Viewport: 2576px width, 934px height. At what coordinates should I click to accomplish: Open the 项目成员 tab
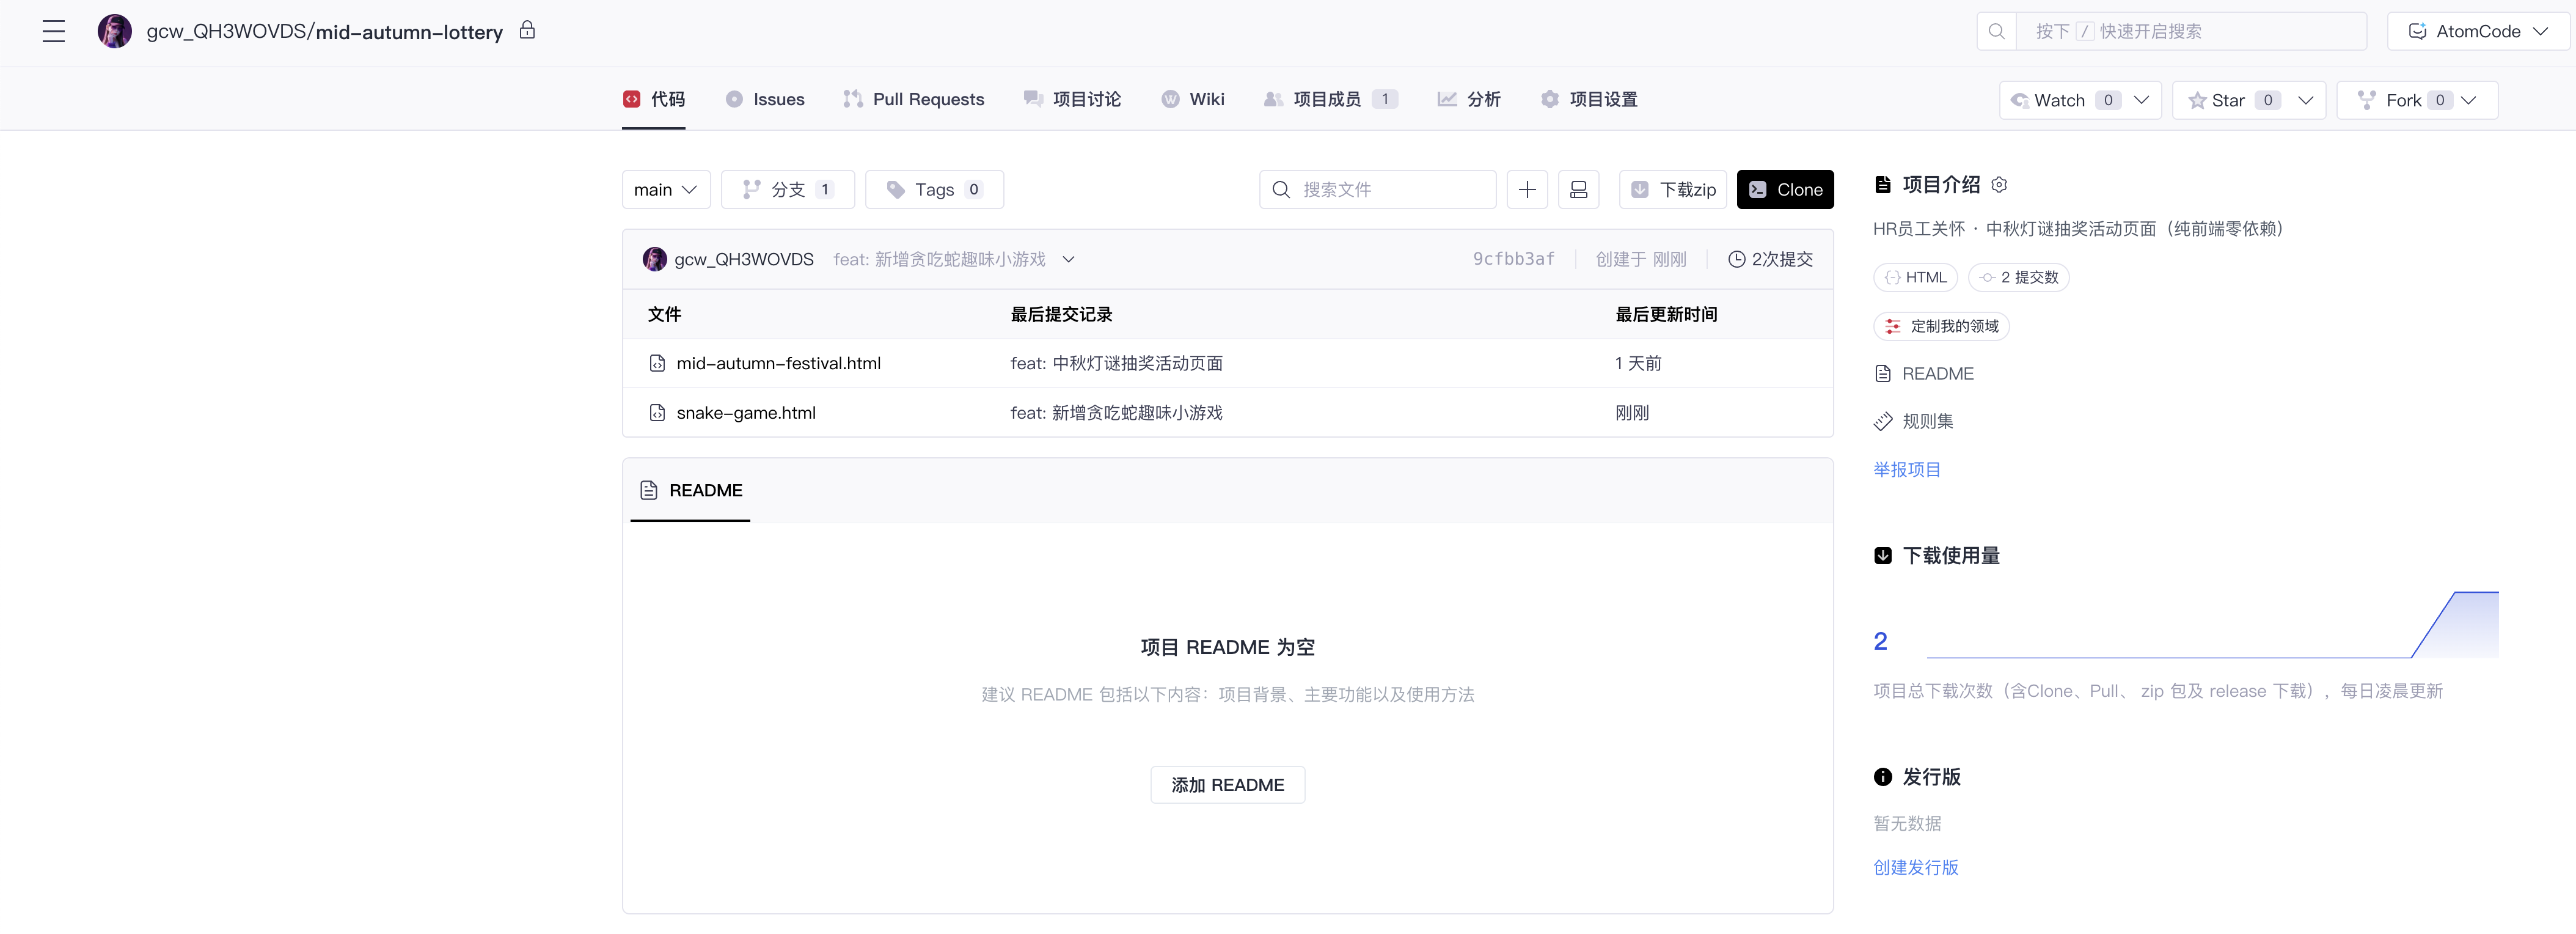(1330, 99)
